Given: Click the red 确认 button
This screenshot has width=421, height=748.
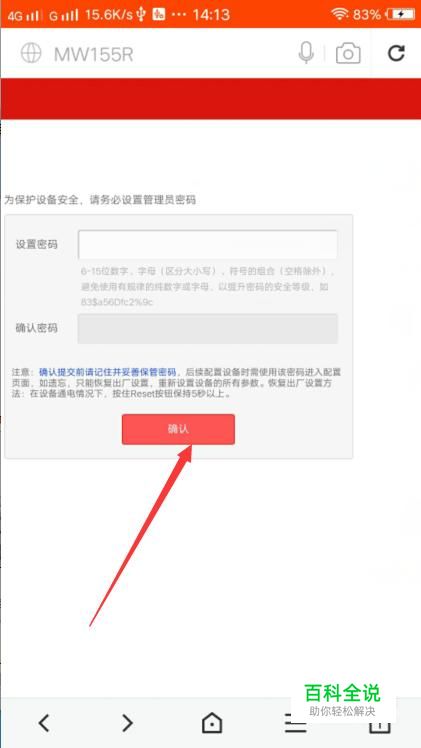Looking at the screenshot, I should pos(178,429).
